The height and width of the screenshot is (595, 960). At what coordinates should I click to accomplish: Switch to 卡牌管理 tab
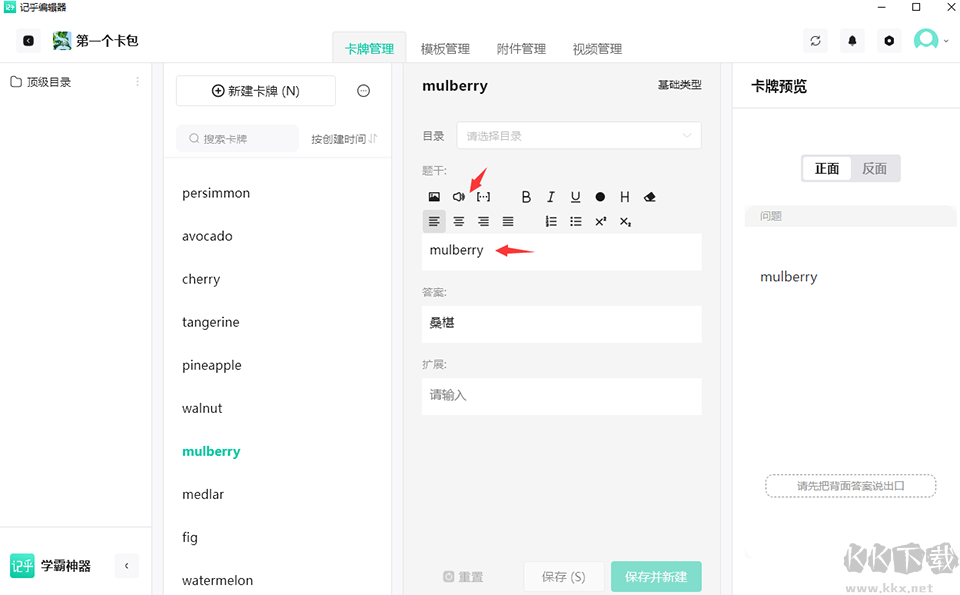pyautogui.click(x=369, y=48)
